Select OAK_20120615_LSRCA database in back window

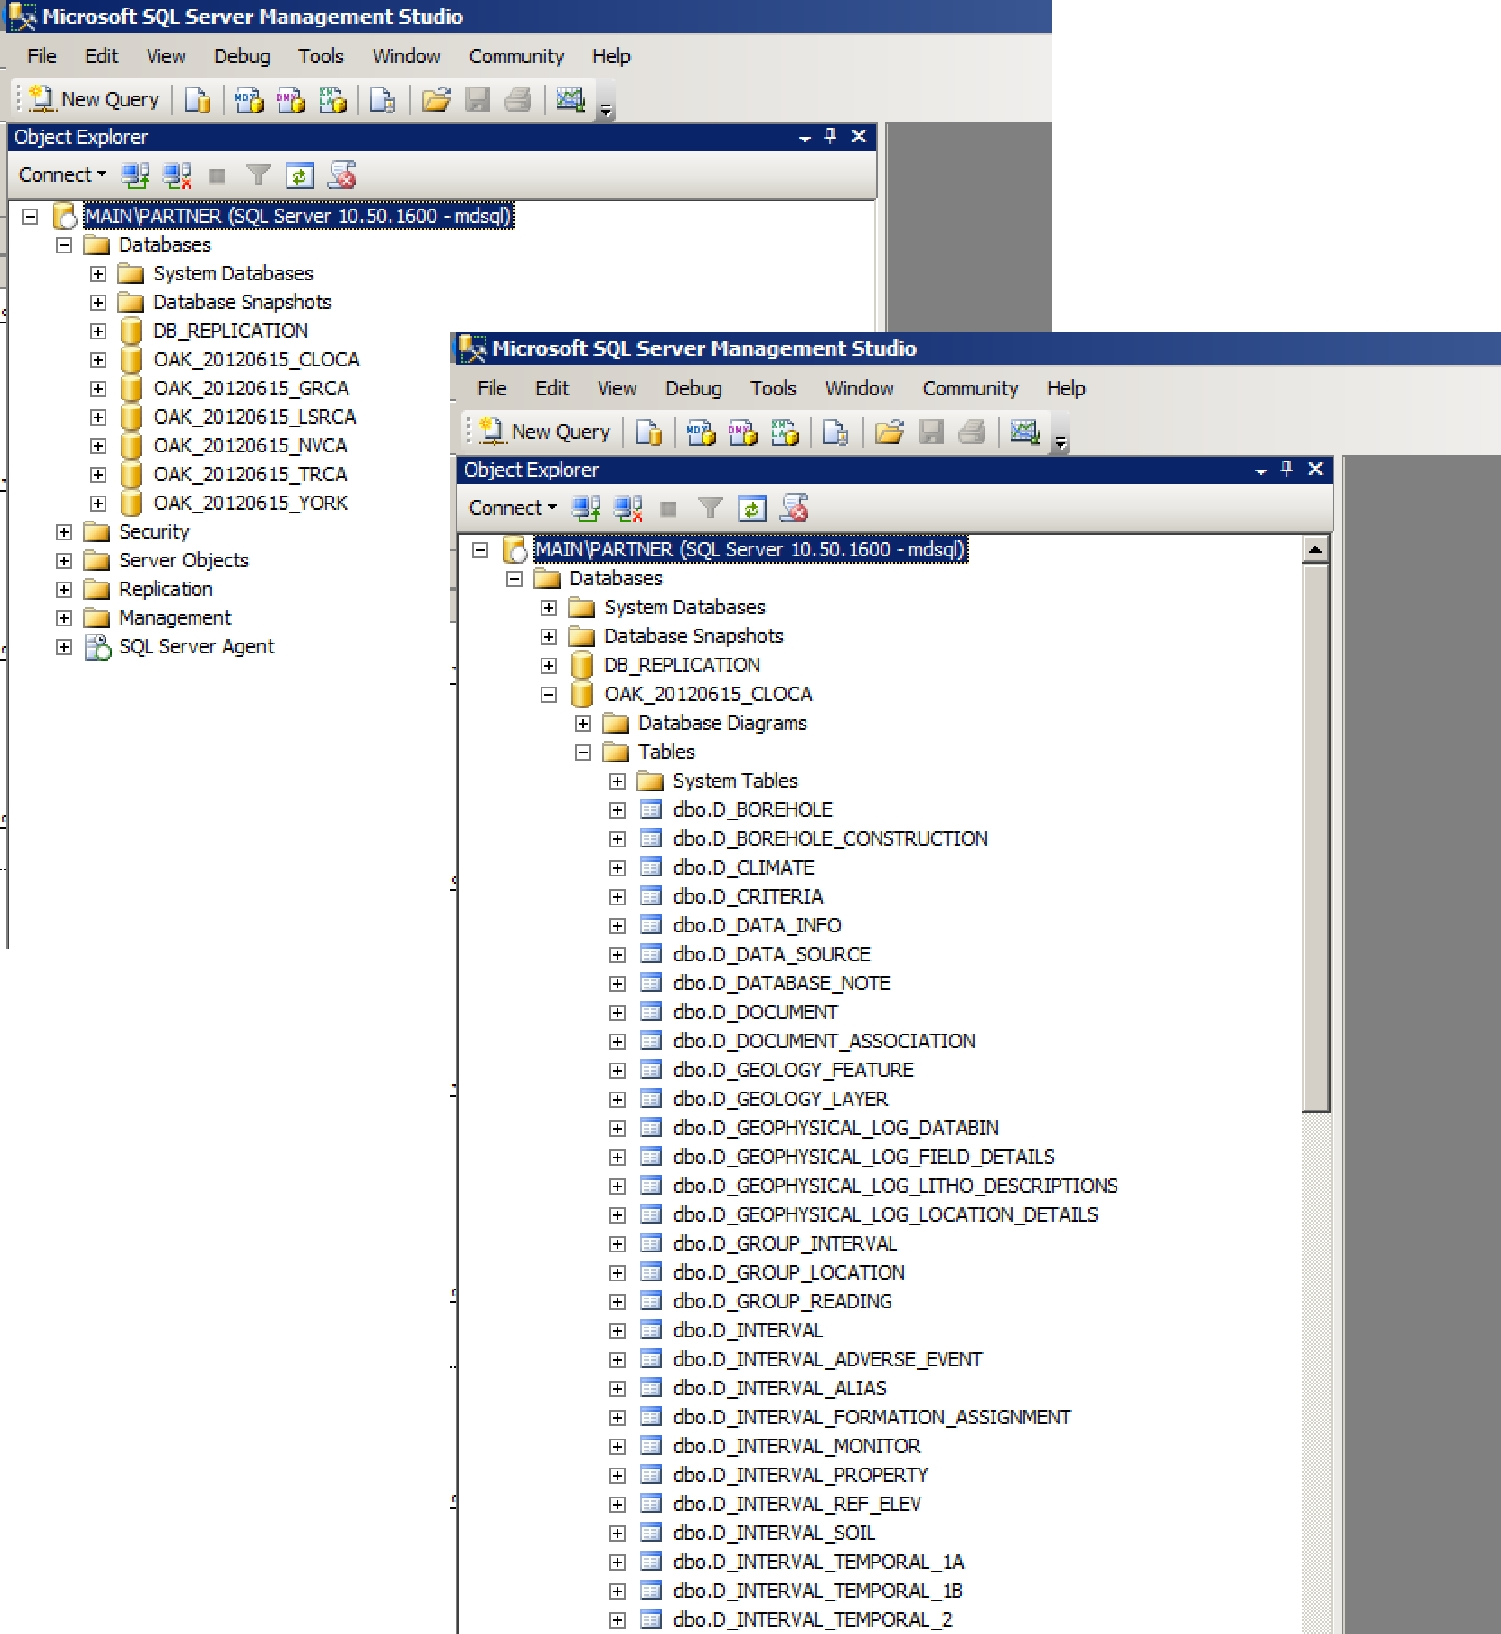click(255, 417)
